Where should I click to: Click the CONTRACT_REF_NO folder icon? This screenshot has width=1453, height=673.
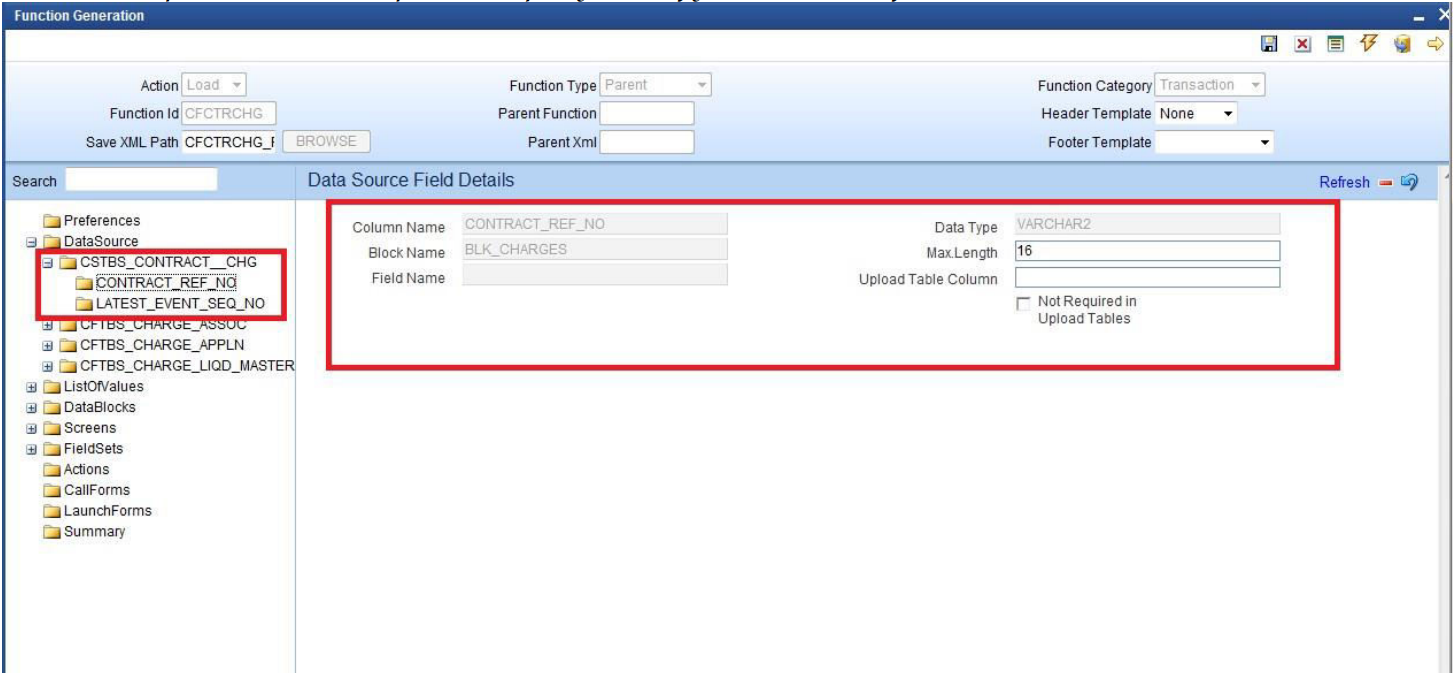85,283
